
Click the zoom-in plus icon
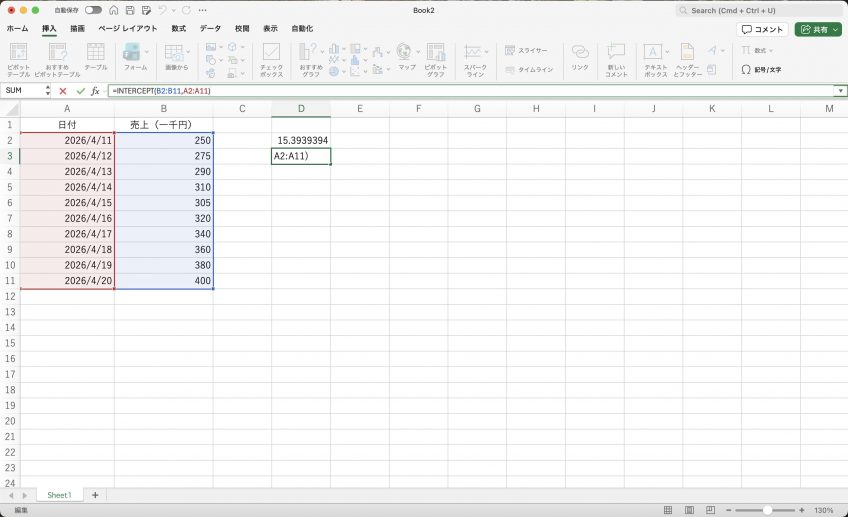801,510
